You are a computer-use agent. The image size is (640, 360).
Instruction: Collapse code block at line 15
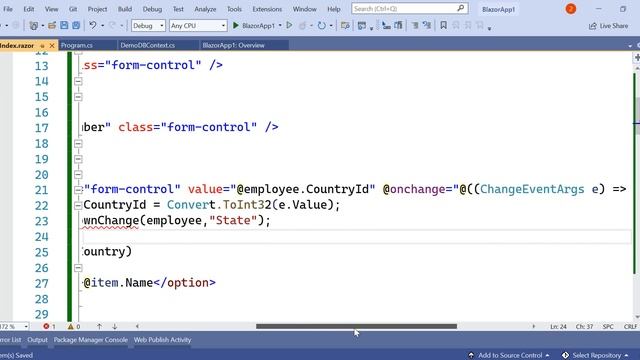click(78, 97)
